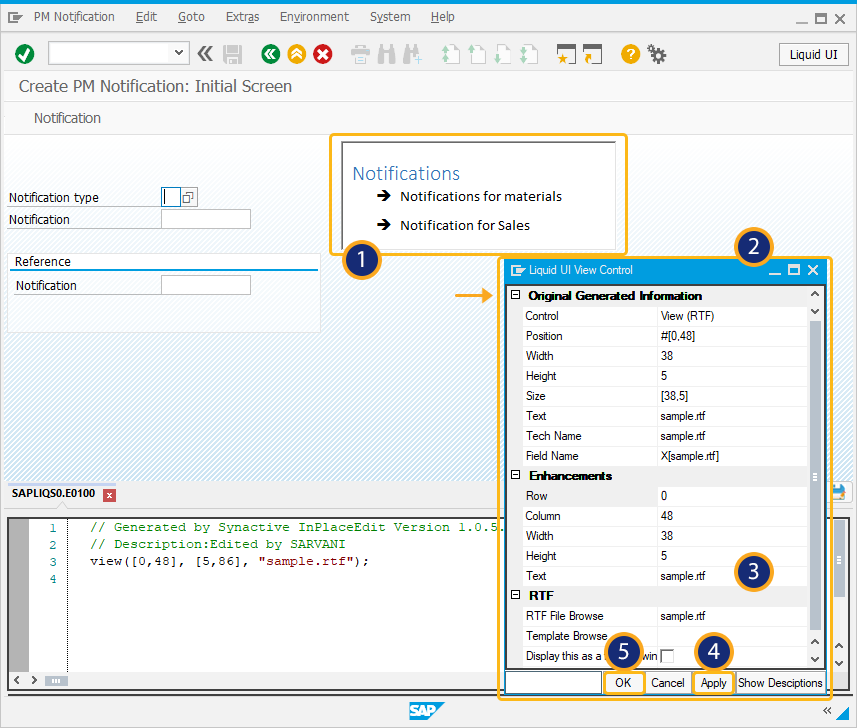Click the SAP window menu icon
The image size is (857, 728).
click(x=15, y=17)
